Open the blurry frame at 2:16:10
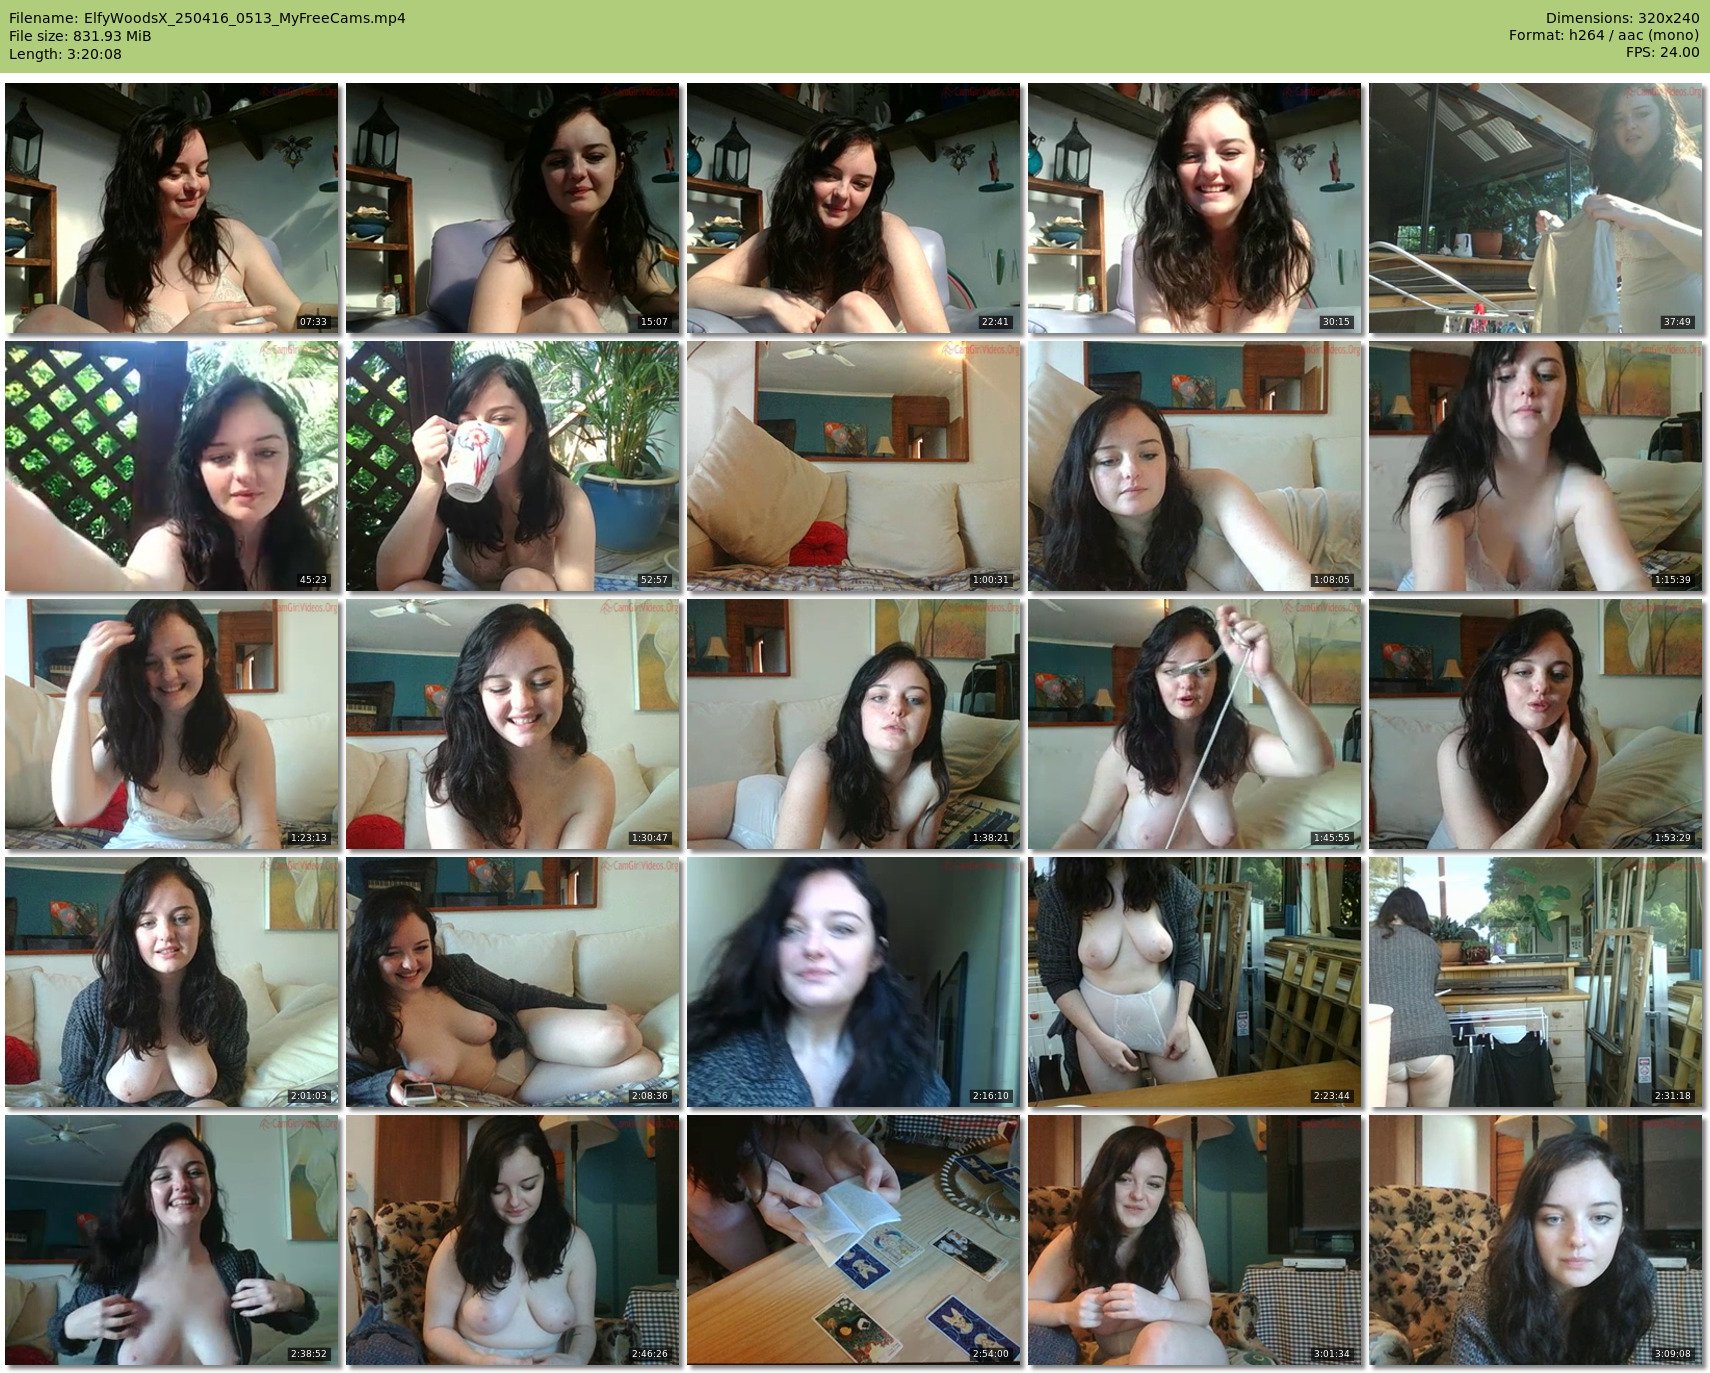 (x=853, y=981)
